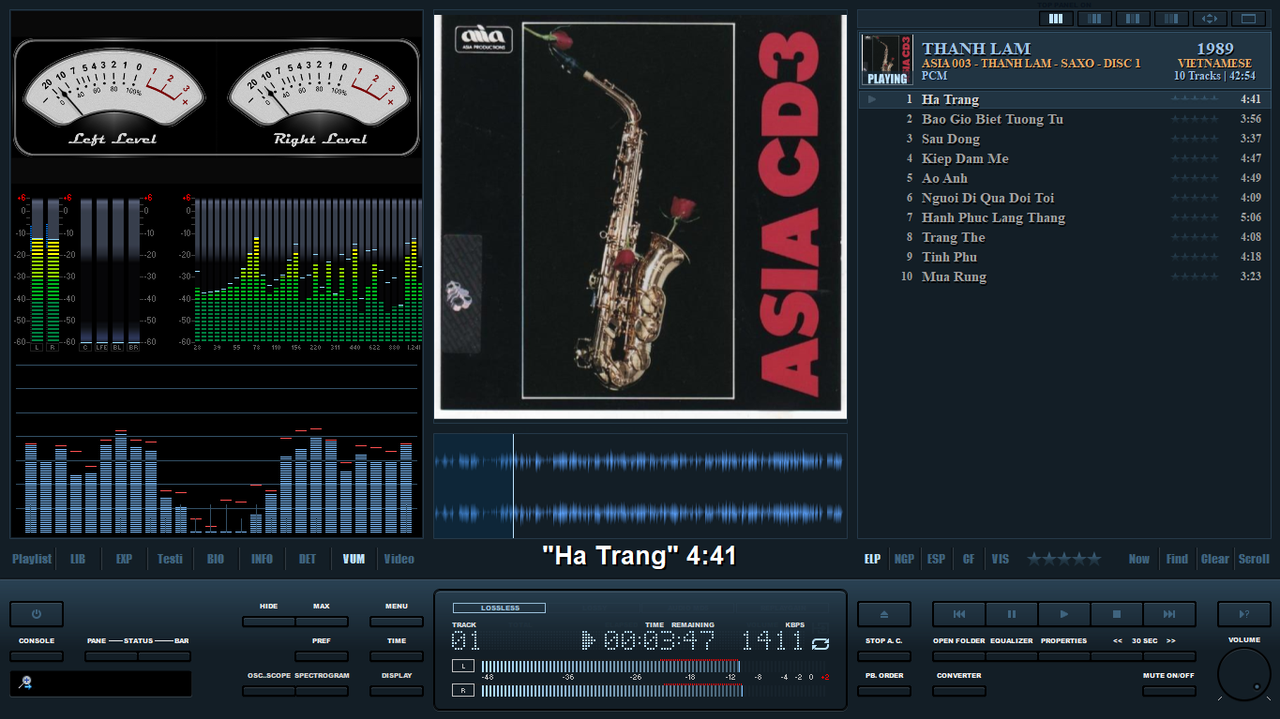Click the playing icon beside Ha Trang
This screenshot has width=1280, height=719.
click(x=872, y=99)
